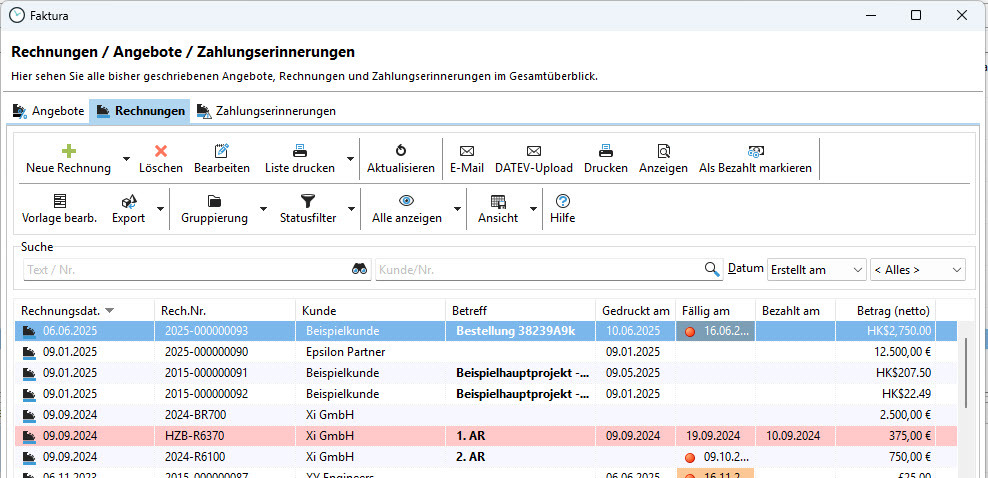Viewport: 988px width, 478px height.
Task: Click the red overdue dot in 2024-R6100 row
Action: click(x=689, y=457)
